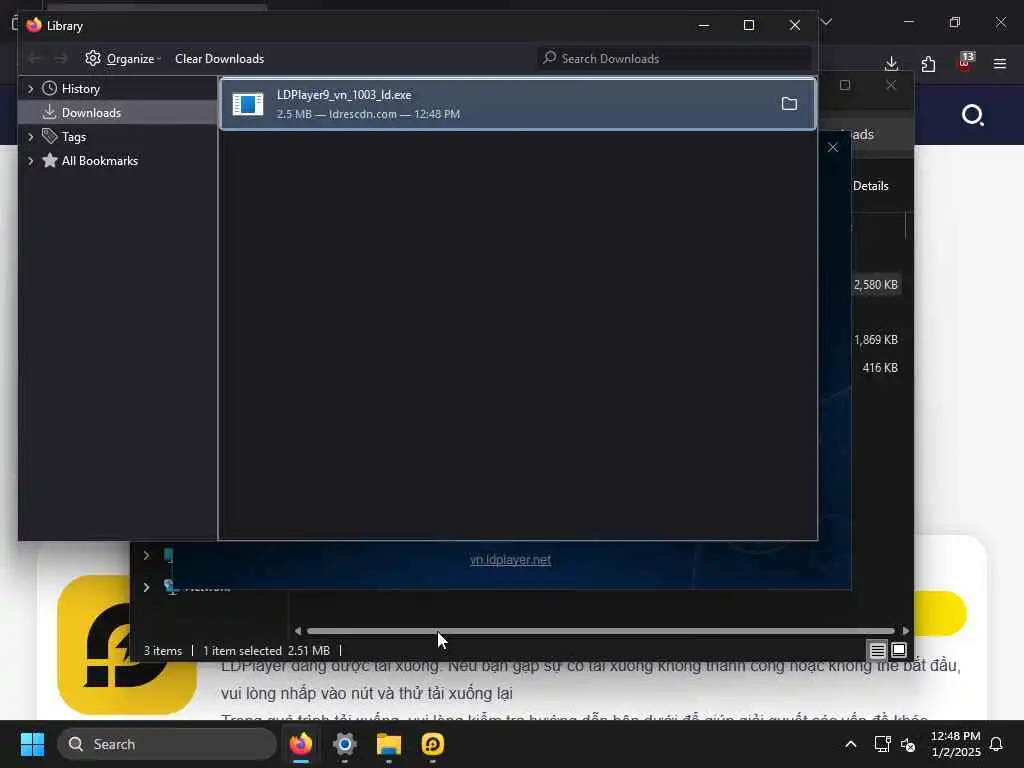
Task: Click File Explorer horizontal scrollbar track
Action: (600, 631)
